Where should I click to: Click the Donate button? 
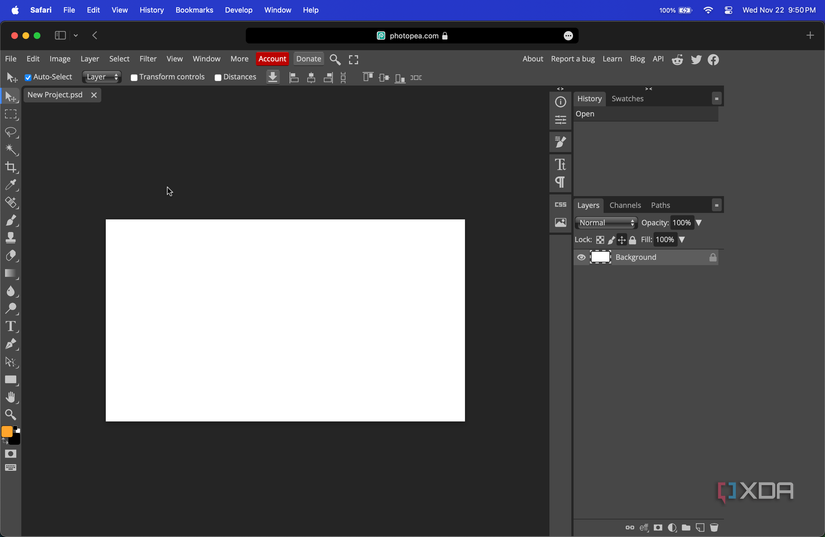pos(308,59)
